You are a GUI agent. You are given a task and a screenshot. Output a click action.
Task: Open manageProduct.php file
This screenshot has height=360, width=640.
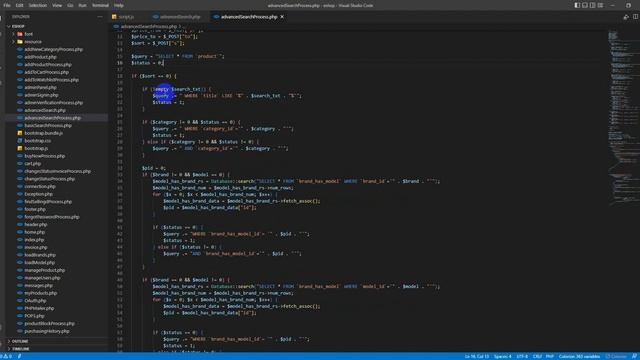(44, 270)
